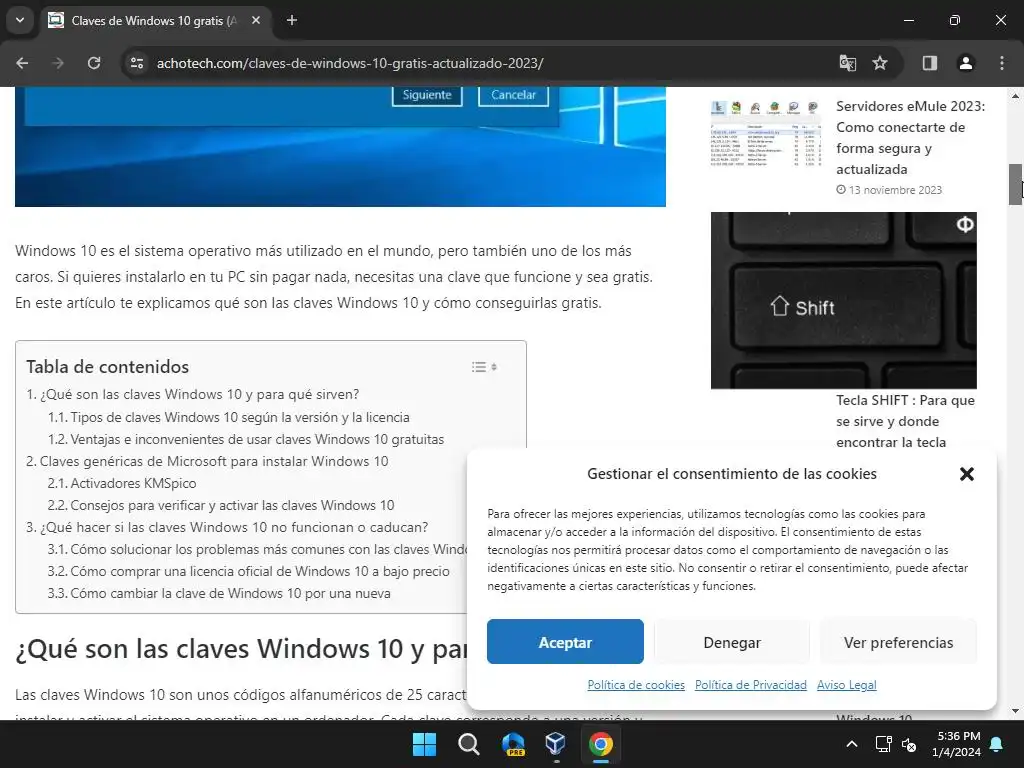Click the Chrome icon in the taskbar
This screenshot has height=768, width=1024.
tap(601, 744)
